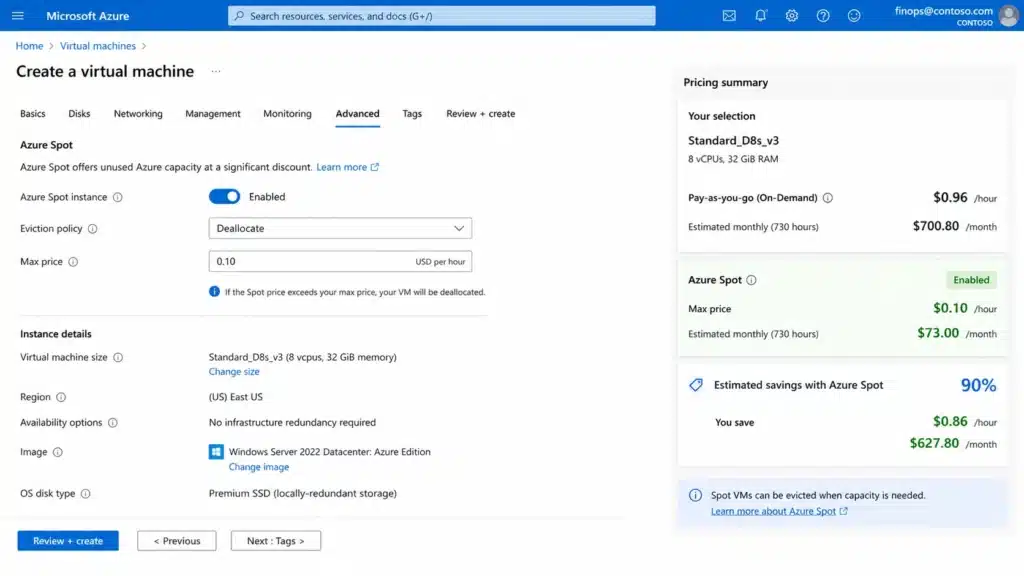1024x576 pixels.
Task: Open Cloud Shell mail-style icon in header
Action: [x=729, y=16]
